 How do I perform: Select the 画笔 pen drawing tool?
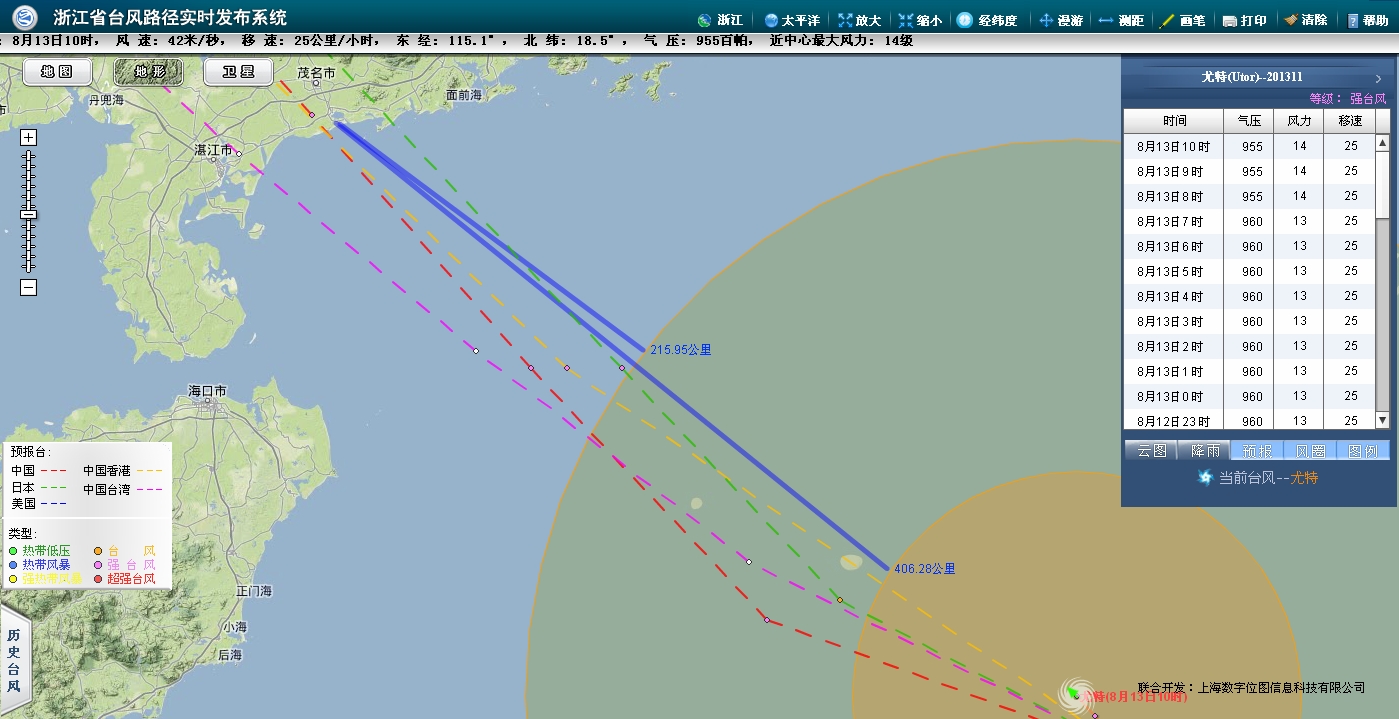pos(1167,20)
